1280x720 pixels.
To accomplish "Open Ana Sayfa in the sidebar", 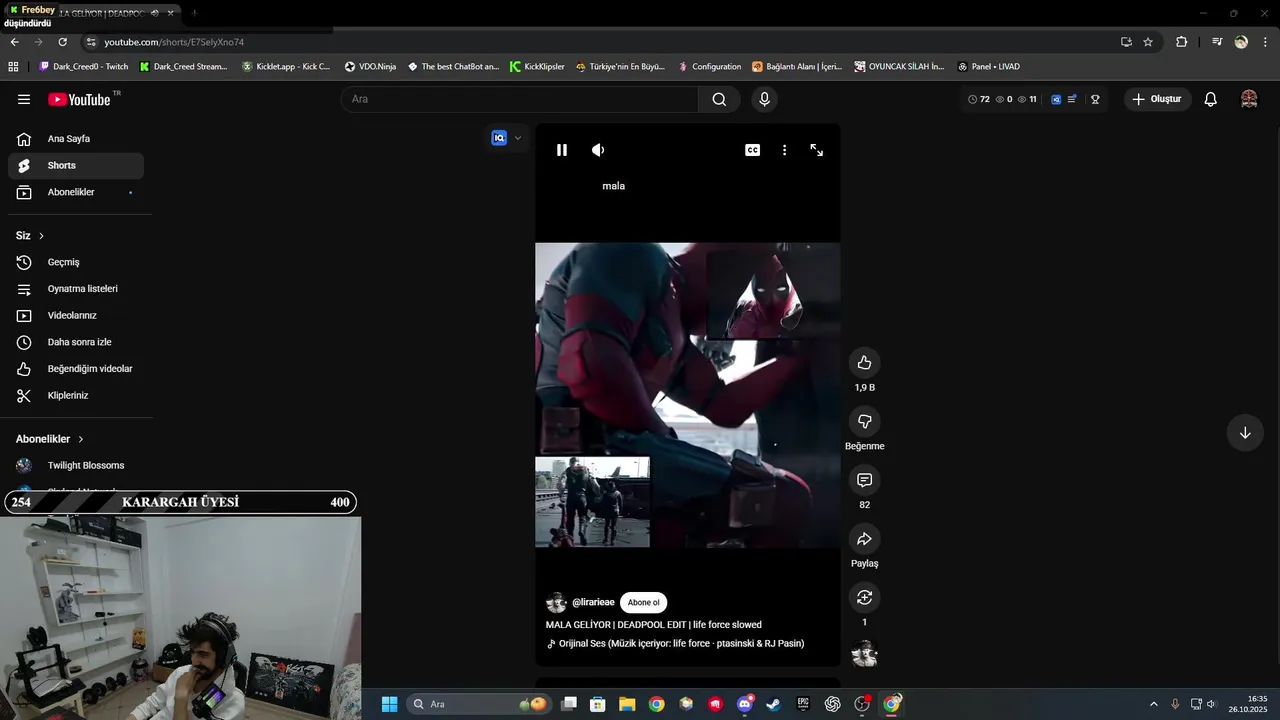I will pos(76,139).
